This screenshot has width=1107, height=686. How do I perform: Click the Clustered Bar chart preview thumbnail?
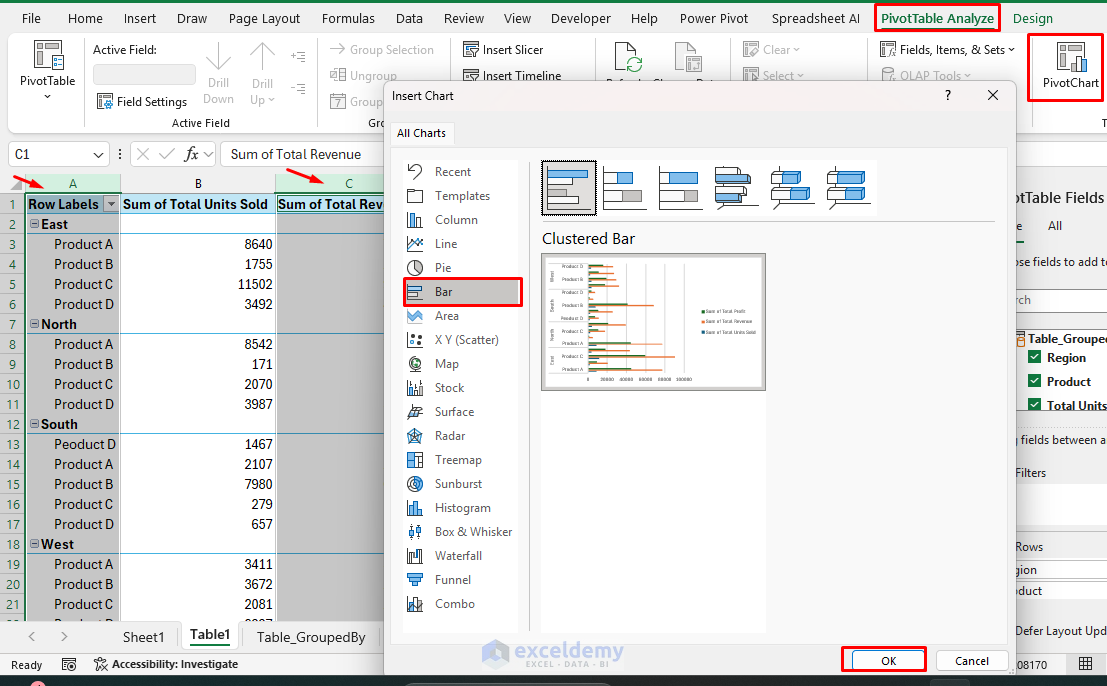[x=653, y=322]
